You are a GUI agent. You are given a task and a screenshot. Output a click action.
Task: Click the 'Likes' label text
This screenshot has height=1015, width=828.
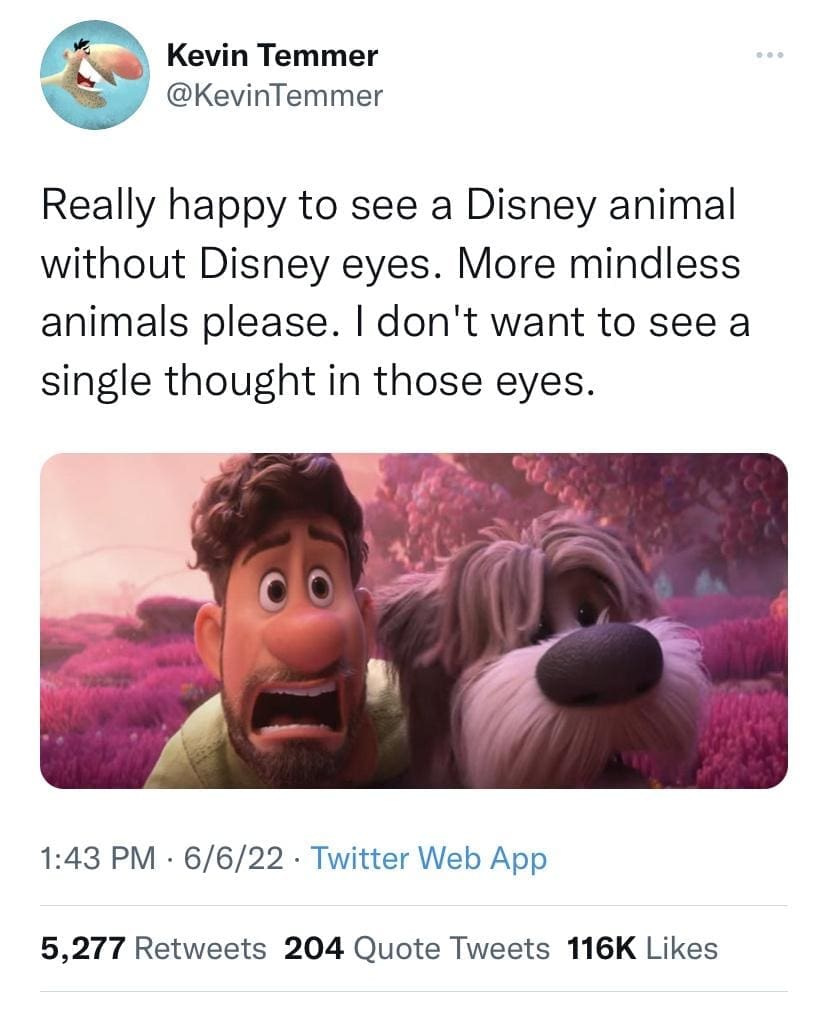point(682,948)
